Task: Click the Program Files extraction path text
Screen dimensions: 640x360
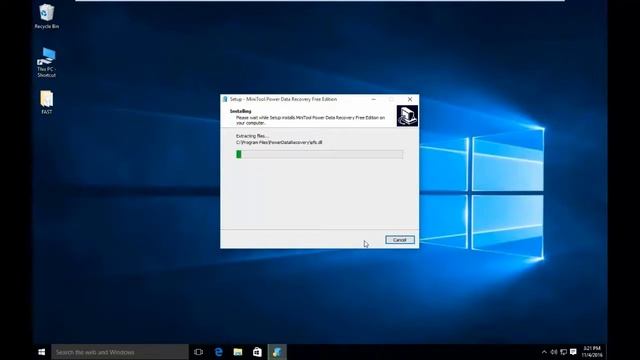Action: coord(279,142)
